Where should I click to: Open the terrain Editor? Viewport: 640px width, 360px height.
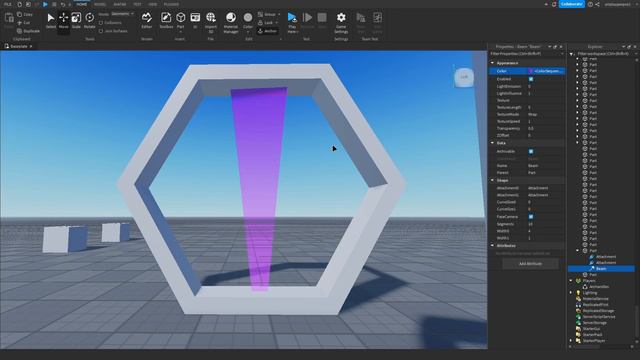pyautogui.click(x=147, y=20)
